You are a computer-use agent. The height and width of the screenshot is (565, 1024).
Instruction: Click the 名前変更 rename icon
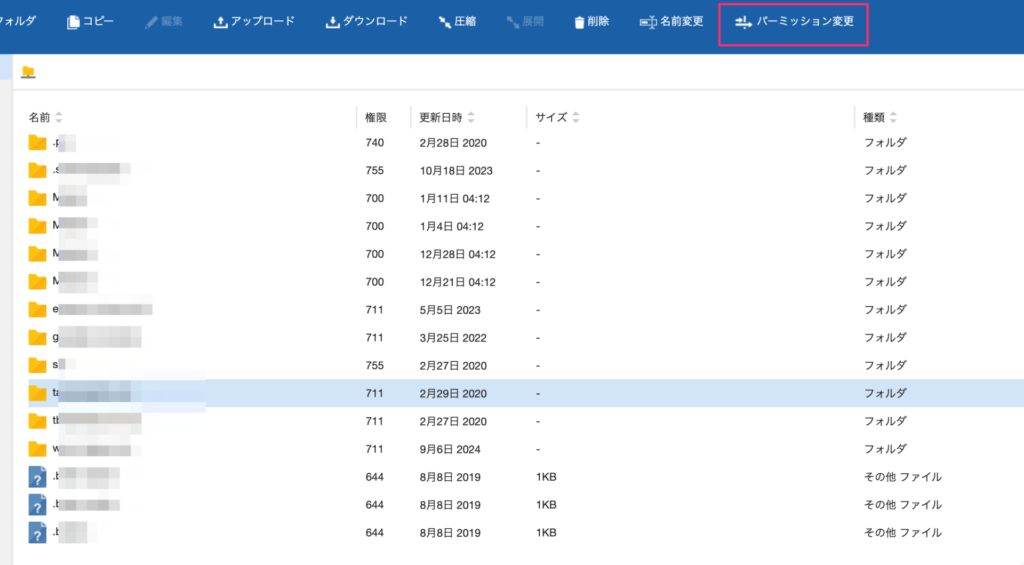[x=647, y=22]
